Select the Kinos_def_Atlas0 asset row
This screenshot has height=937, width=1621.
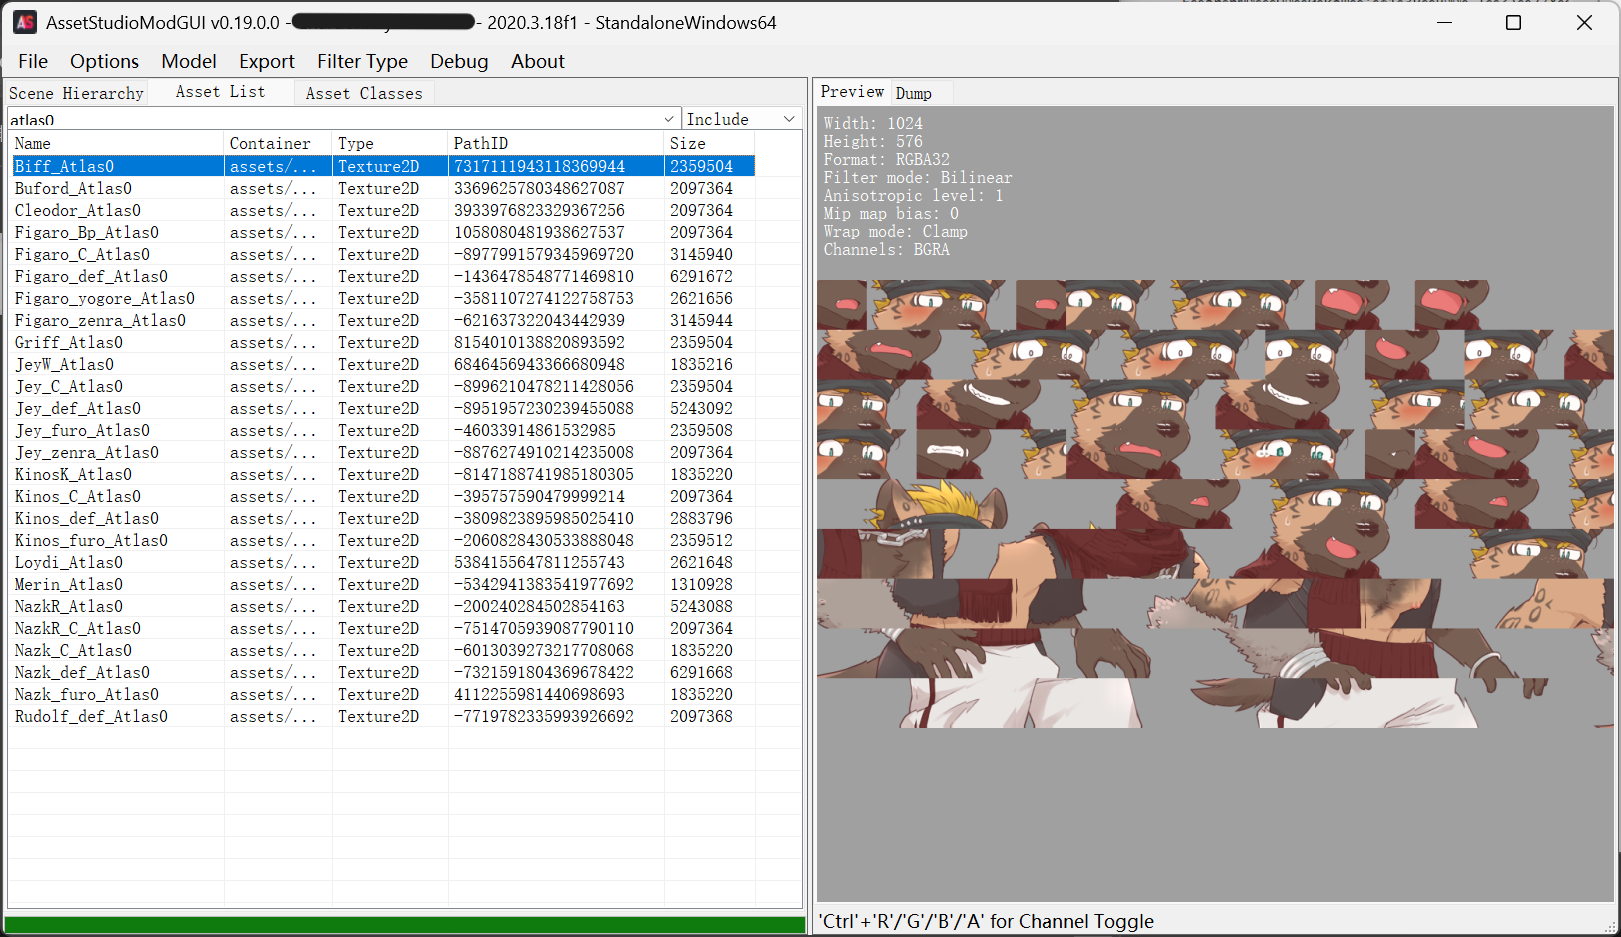[x=383, y=518]
